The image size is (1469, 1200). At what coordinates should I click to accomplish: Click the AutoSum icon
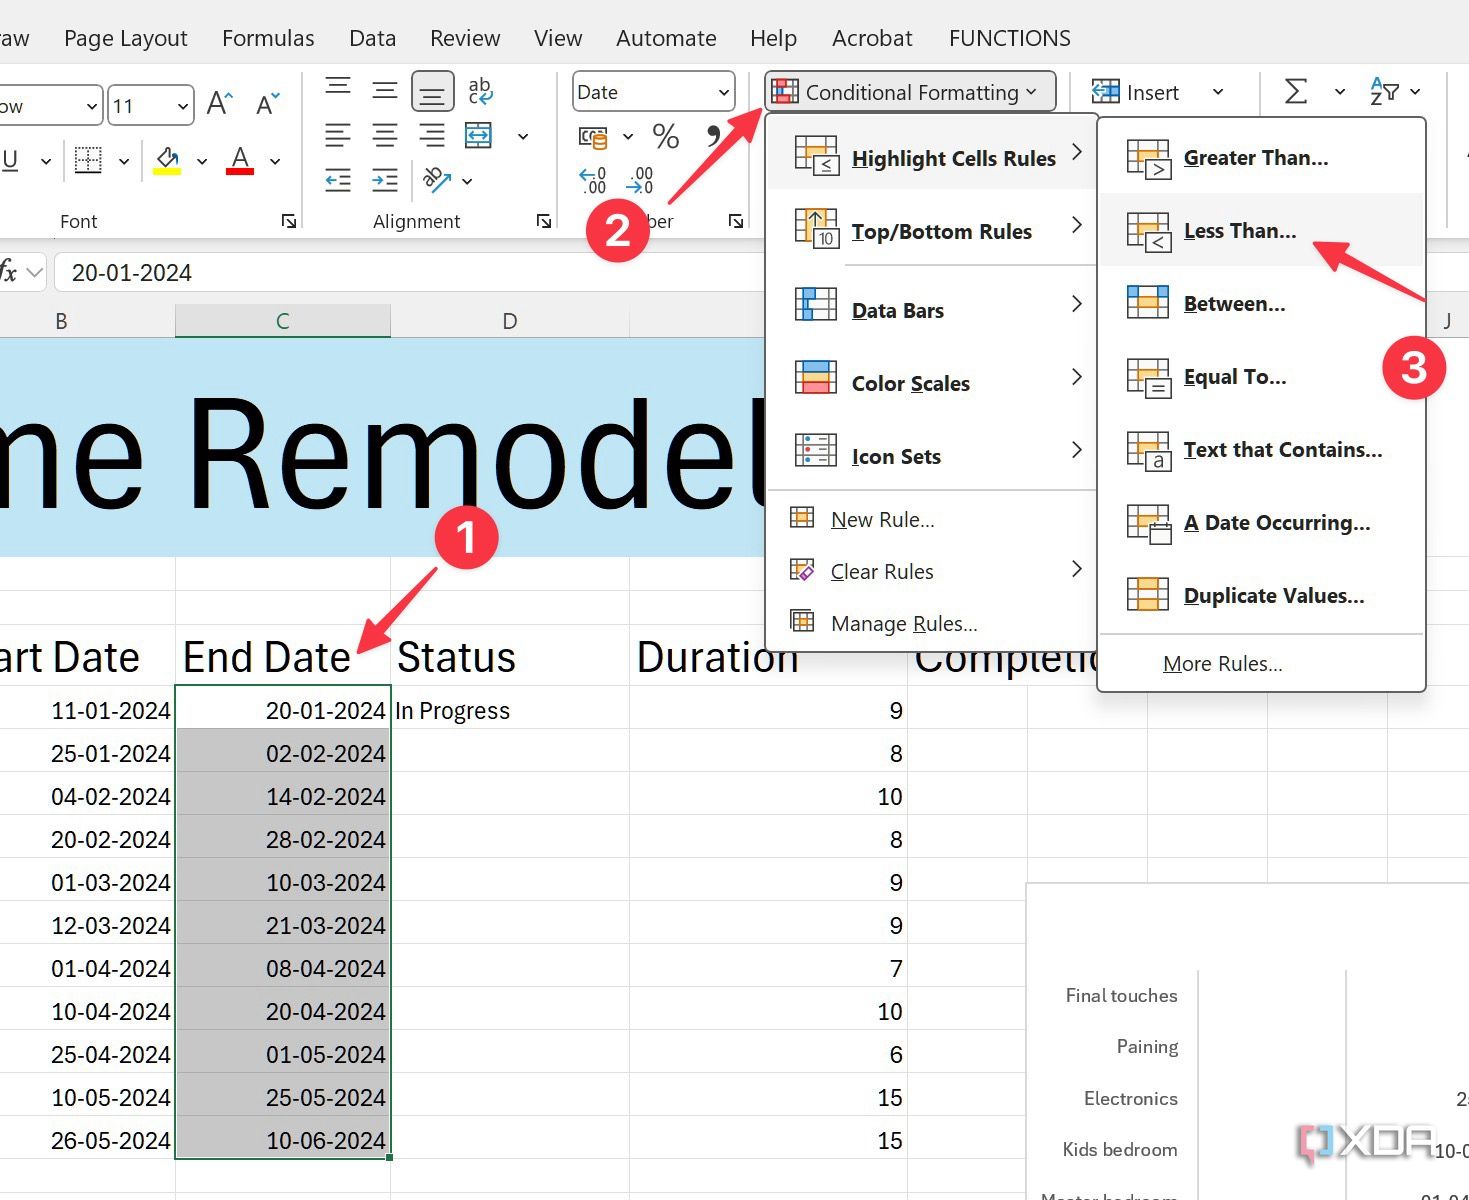[x=1295, y=91]
